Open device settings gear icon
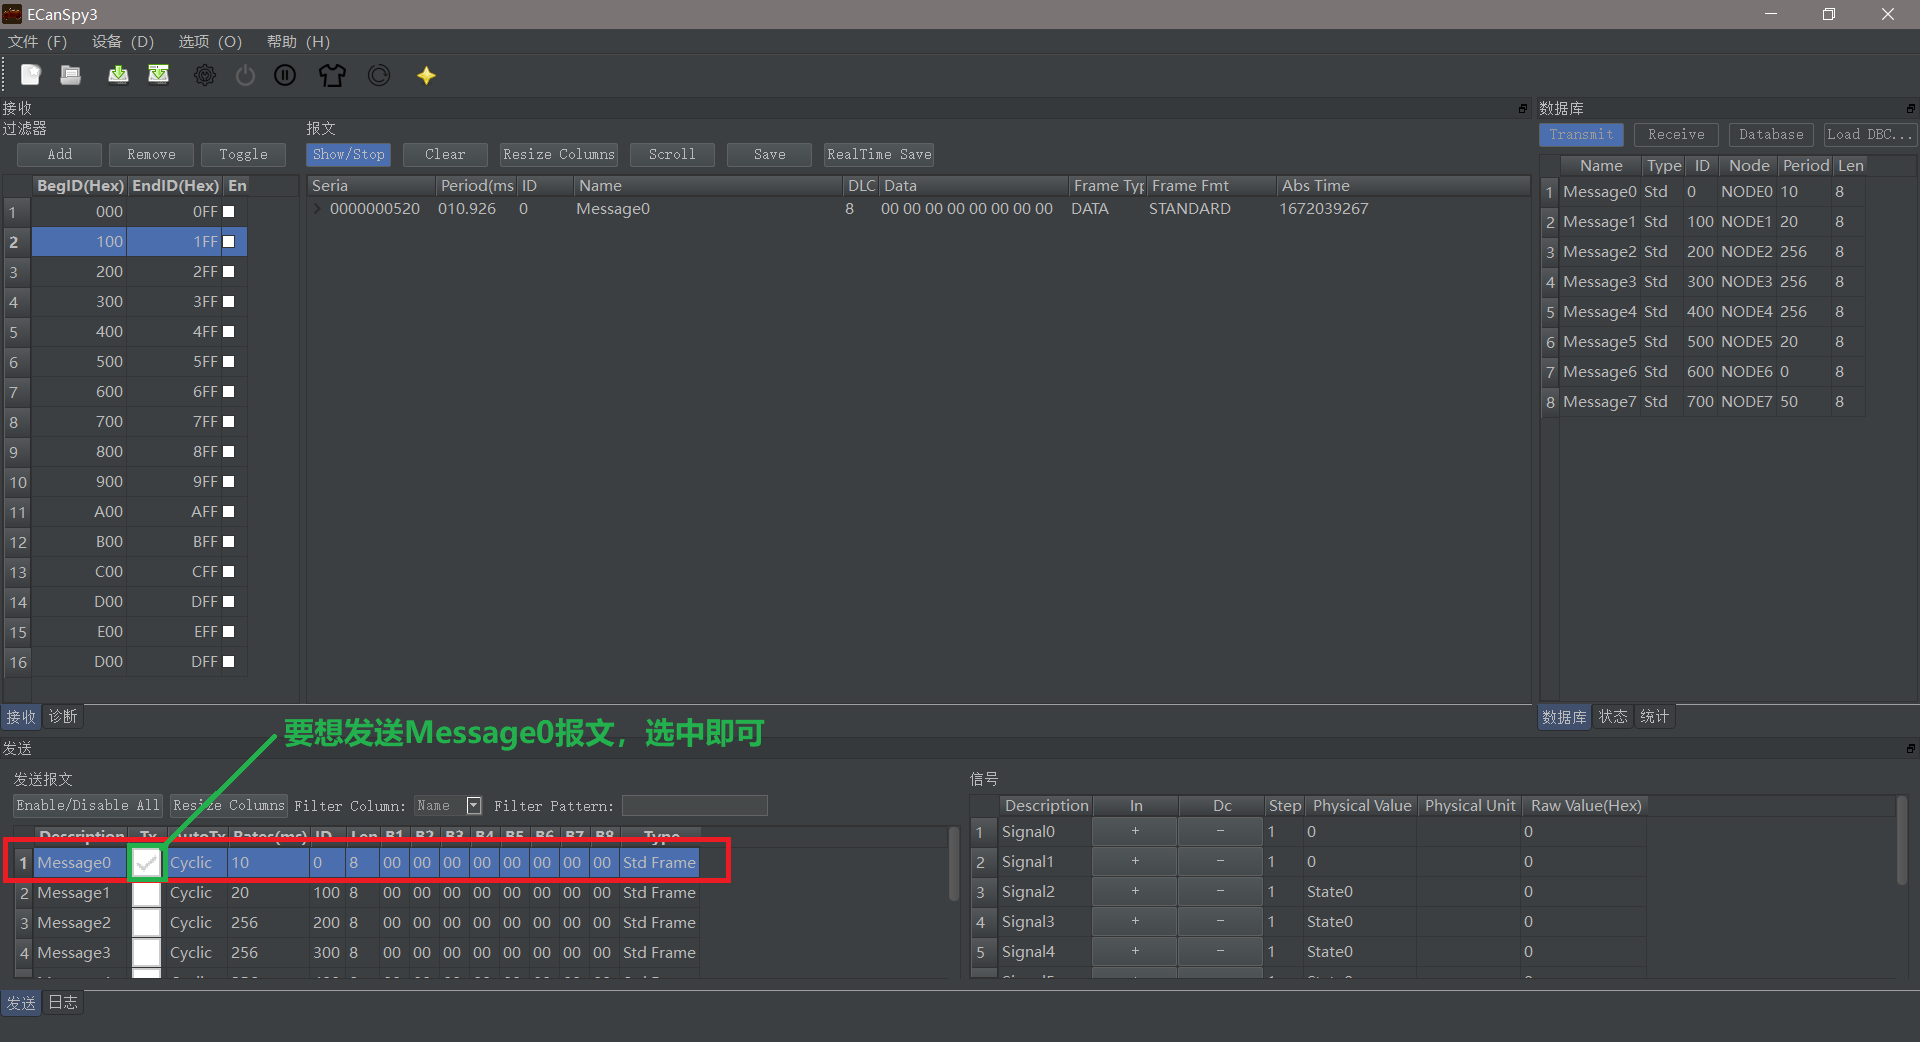 [205, 75]
